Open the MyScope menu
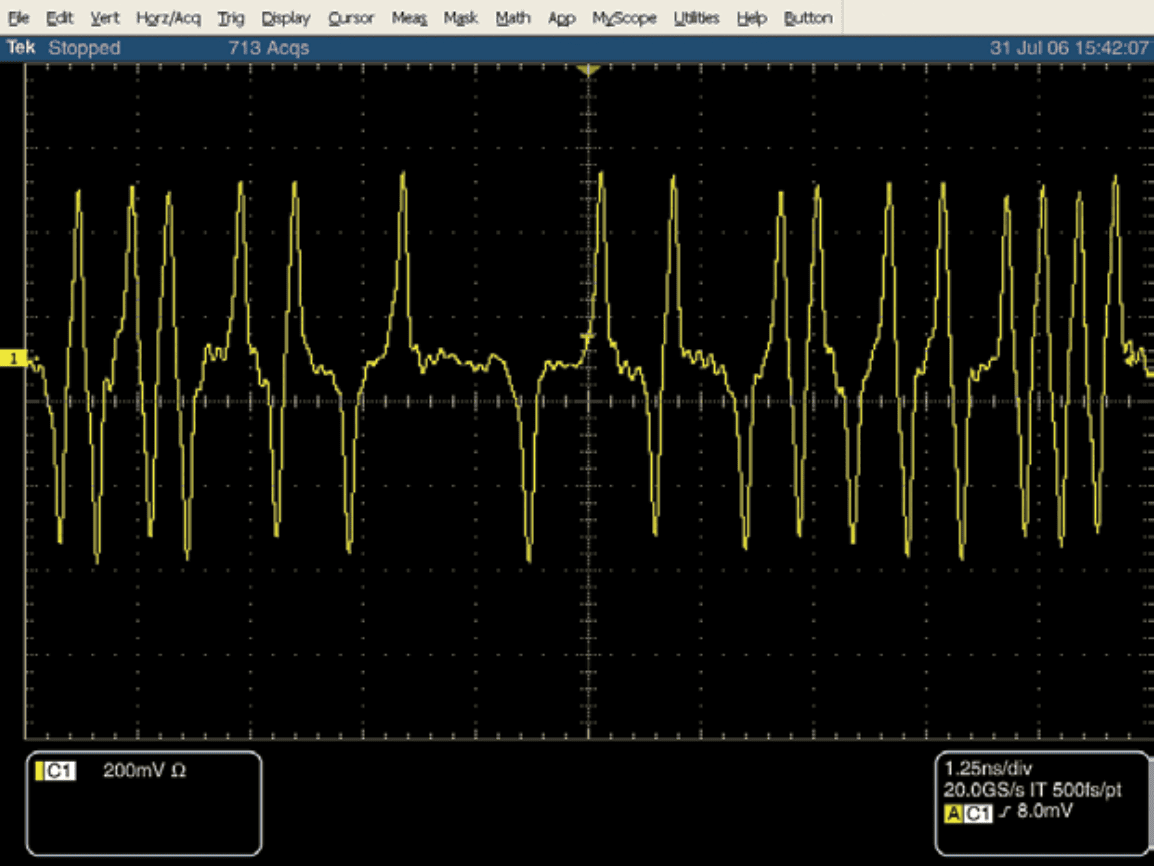Viewport: 1154px width, 868px height. pyautogui.click(x=624, y=18)
